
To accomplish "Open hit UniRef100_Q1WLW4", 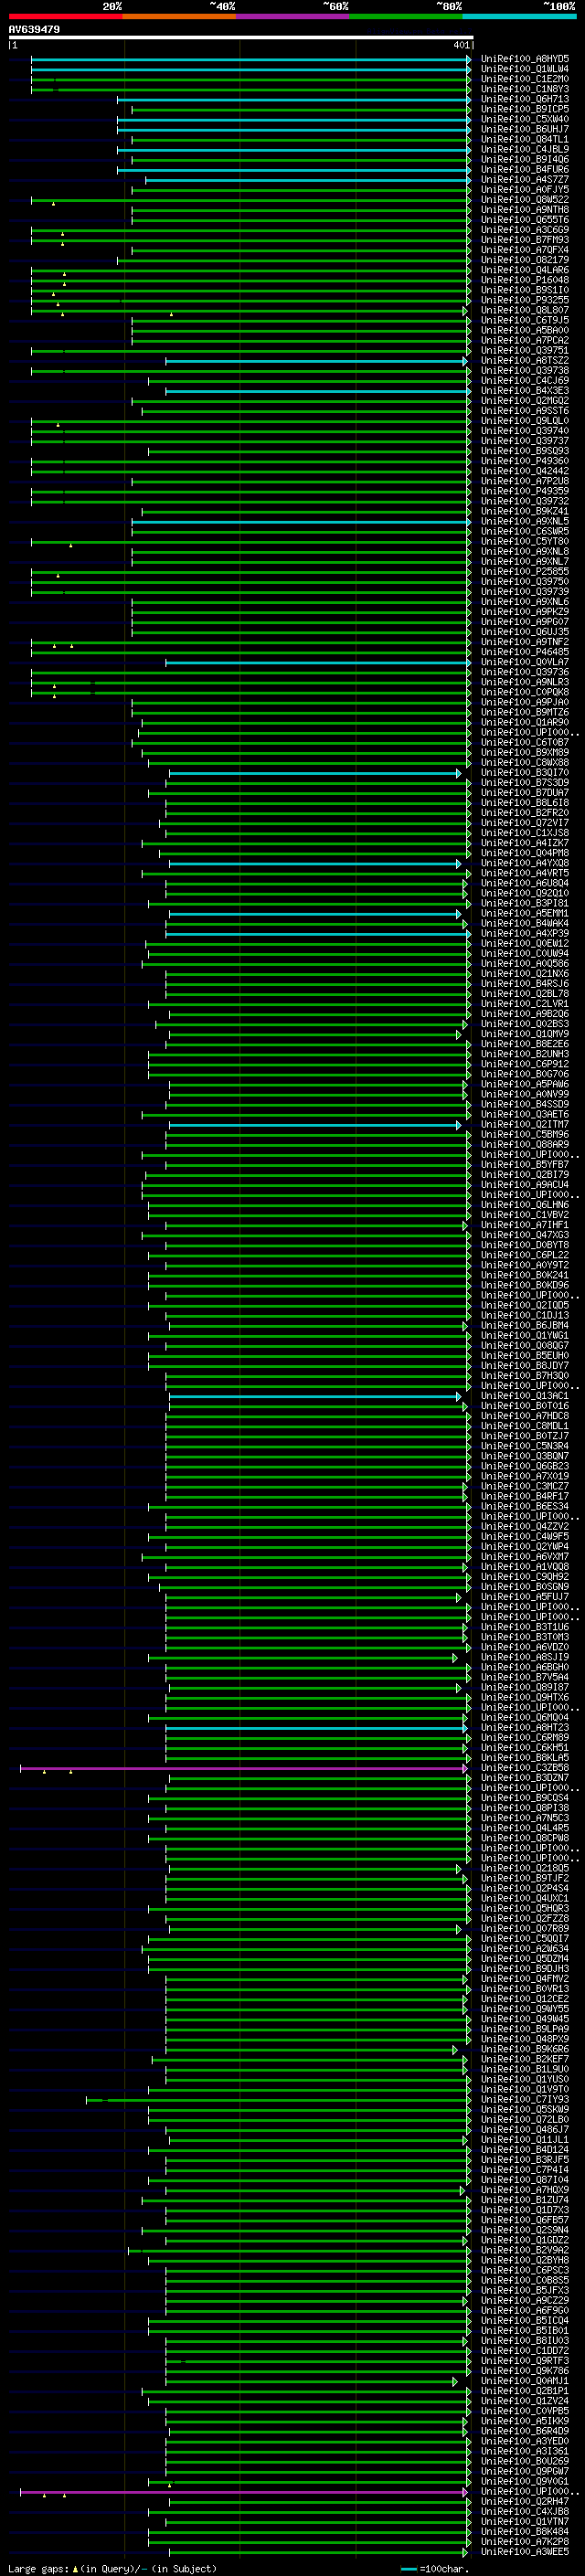I will [x=525, y=70].
